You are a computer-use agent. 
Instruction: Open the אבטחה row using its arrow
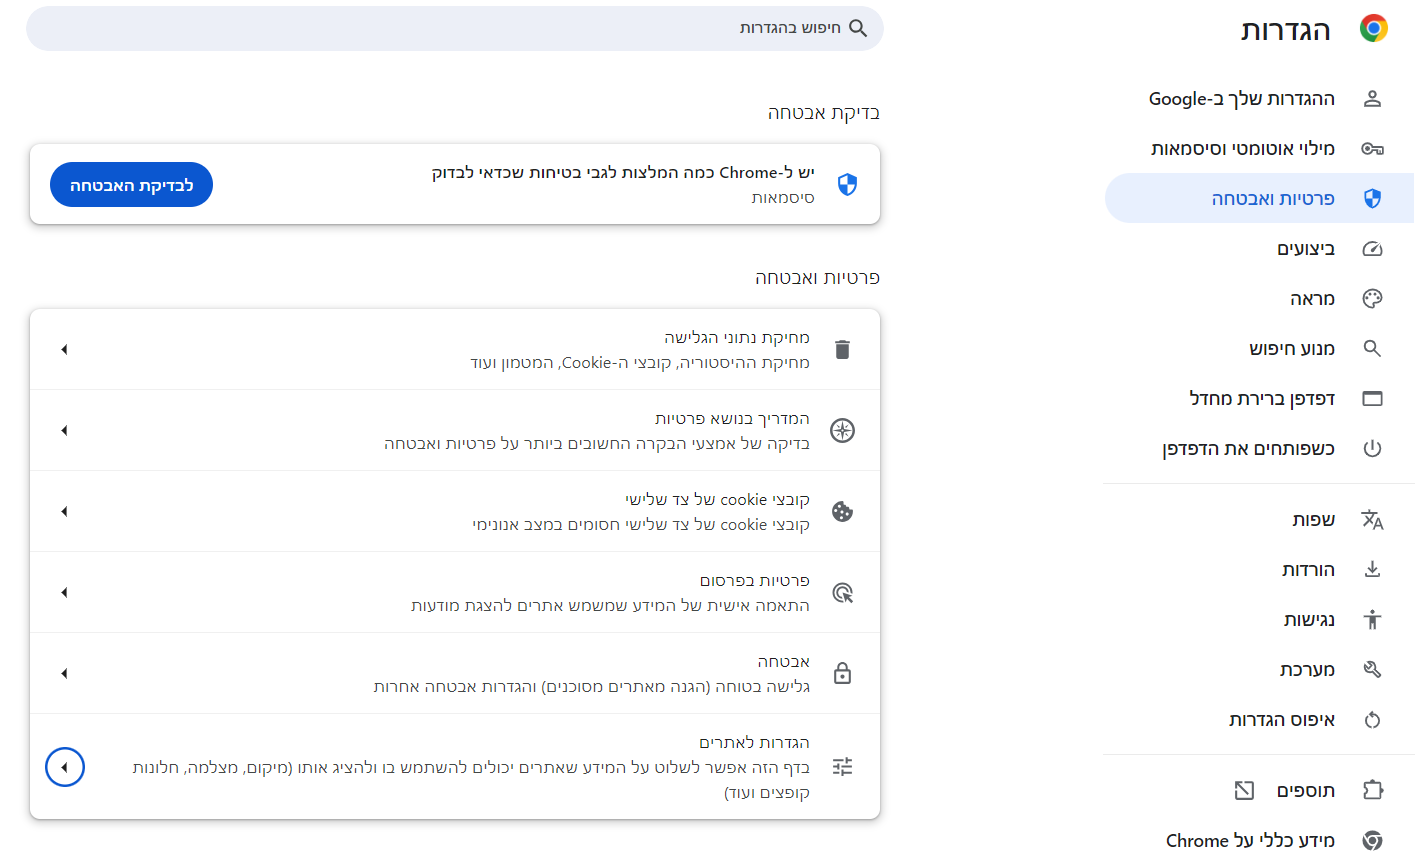(64, 673)
